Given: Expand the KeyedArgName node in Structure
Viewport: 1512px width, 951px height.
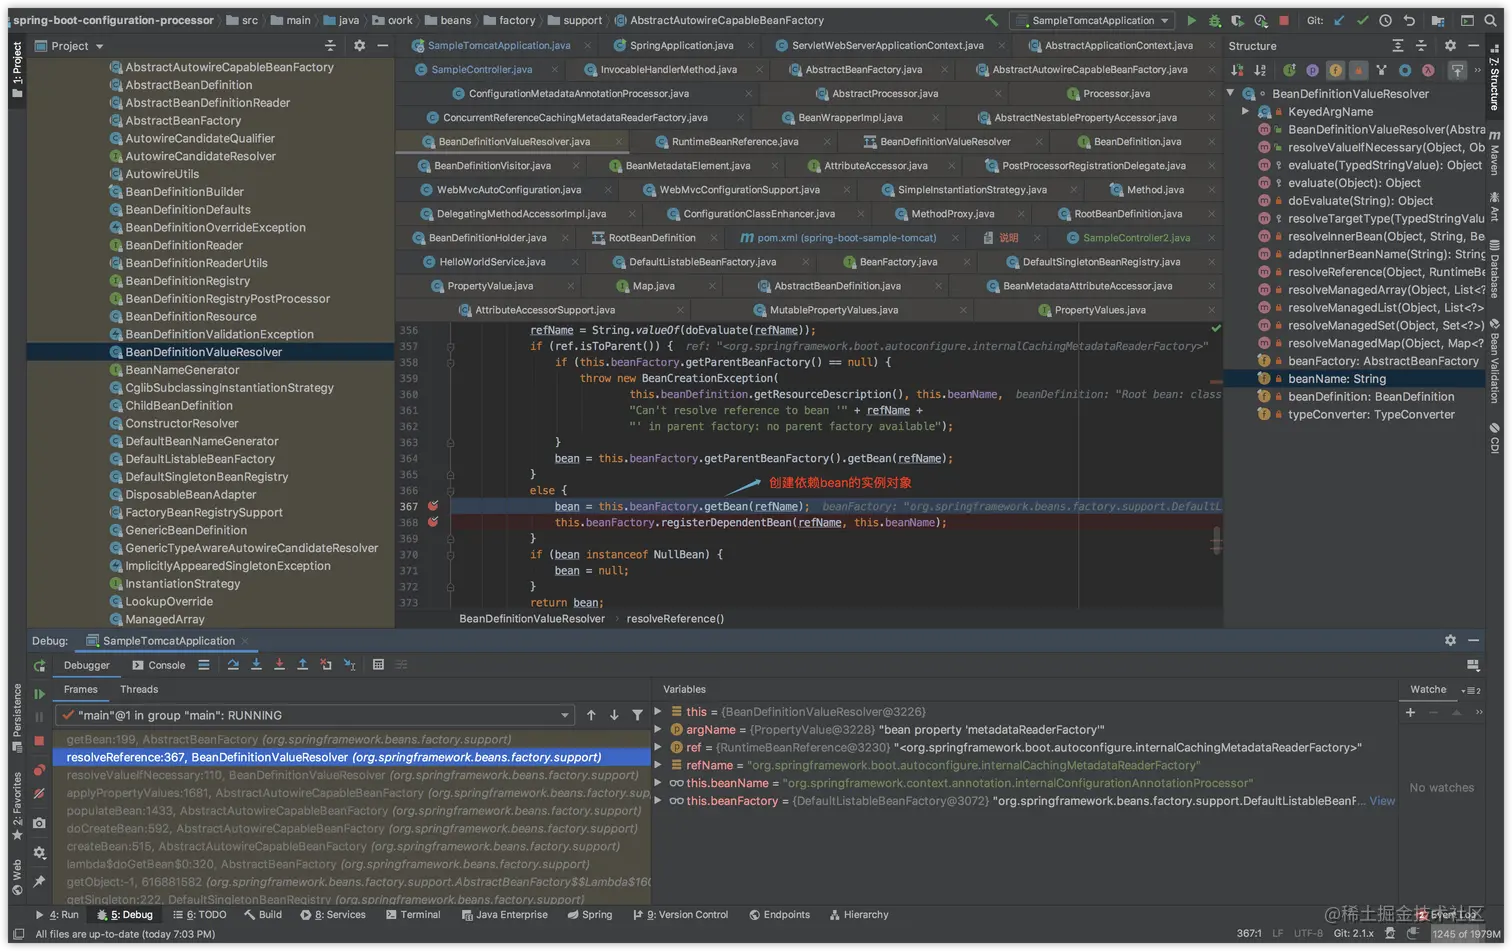Looking at the screenshot, I should [x=1246, y=112].
